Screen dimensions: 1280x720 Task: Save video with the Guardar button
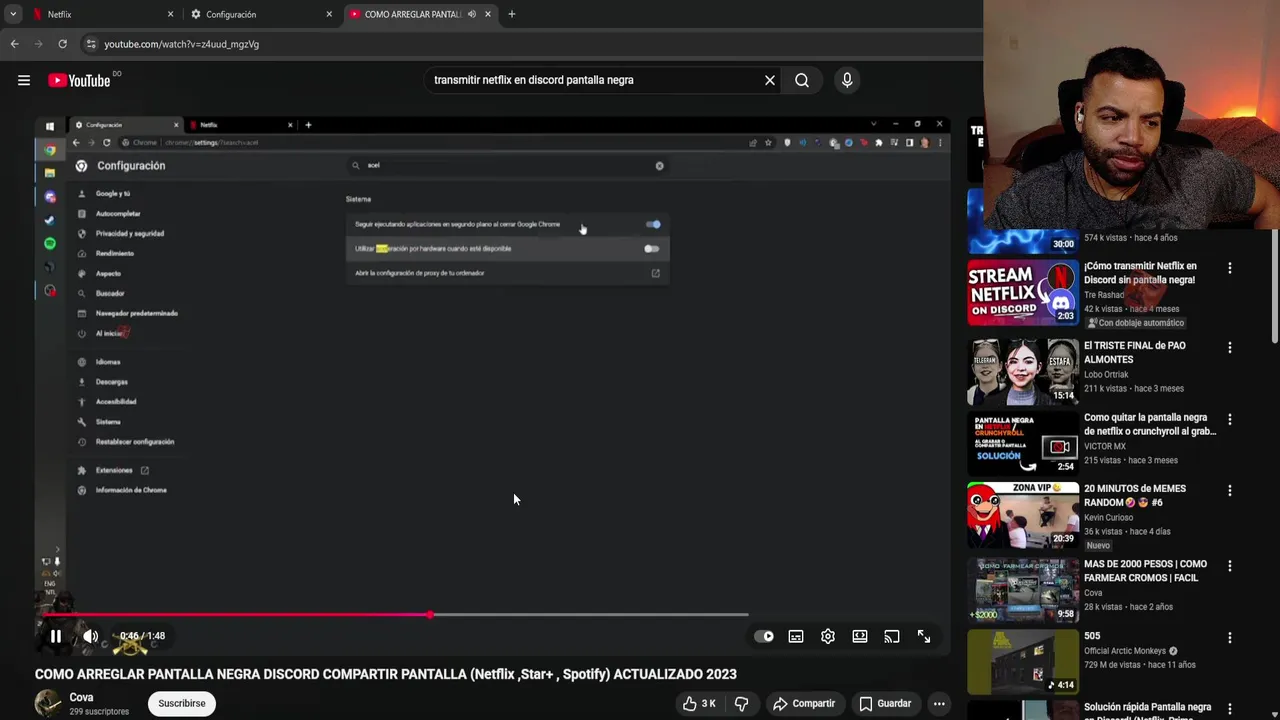pyautogui.click(x=885, y=703)
